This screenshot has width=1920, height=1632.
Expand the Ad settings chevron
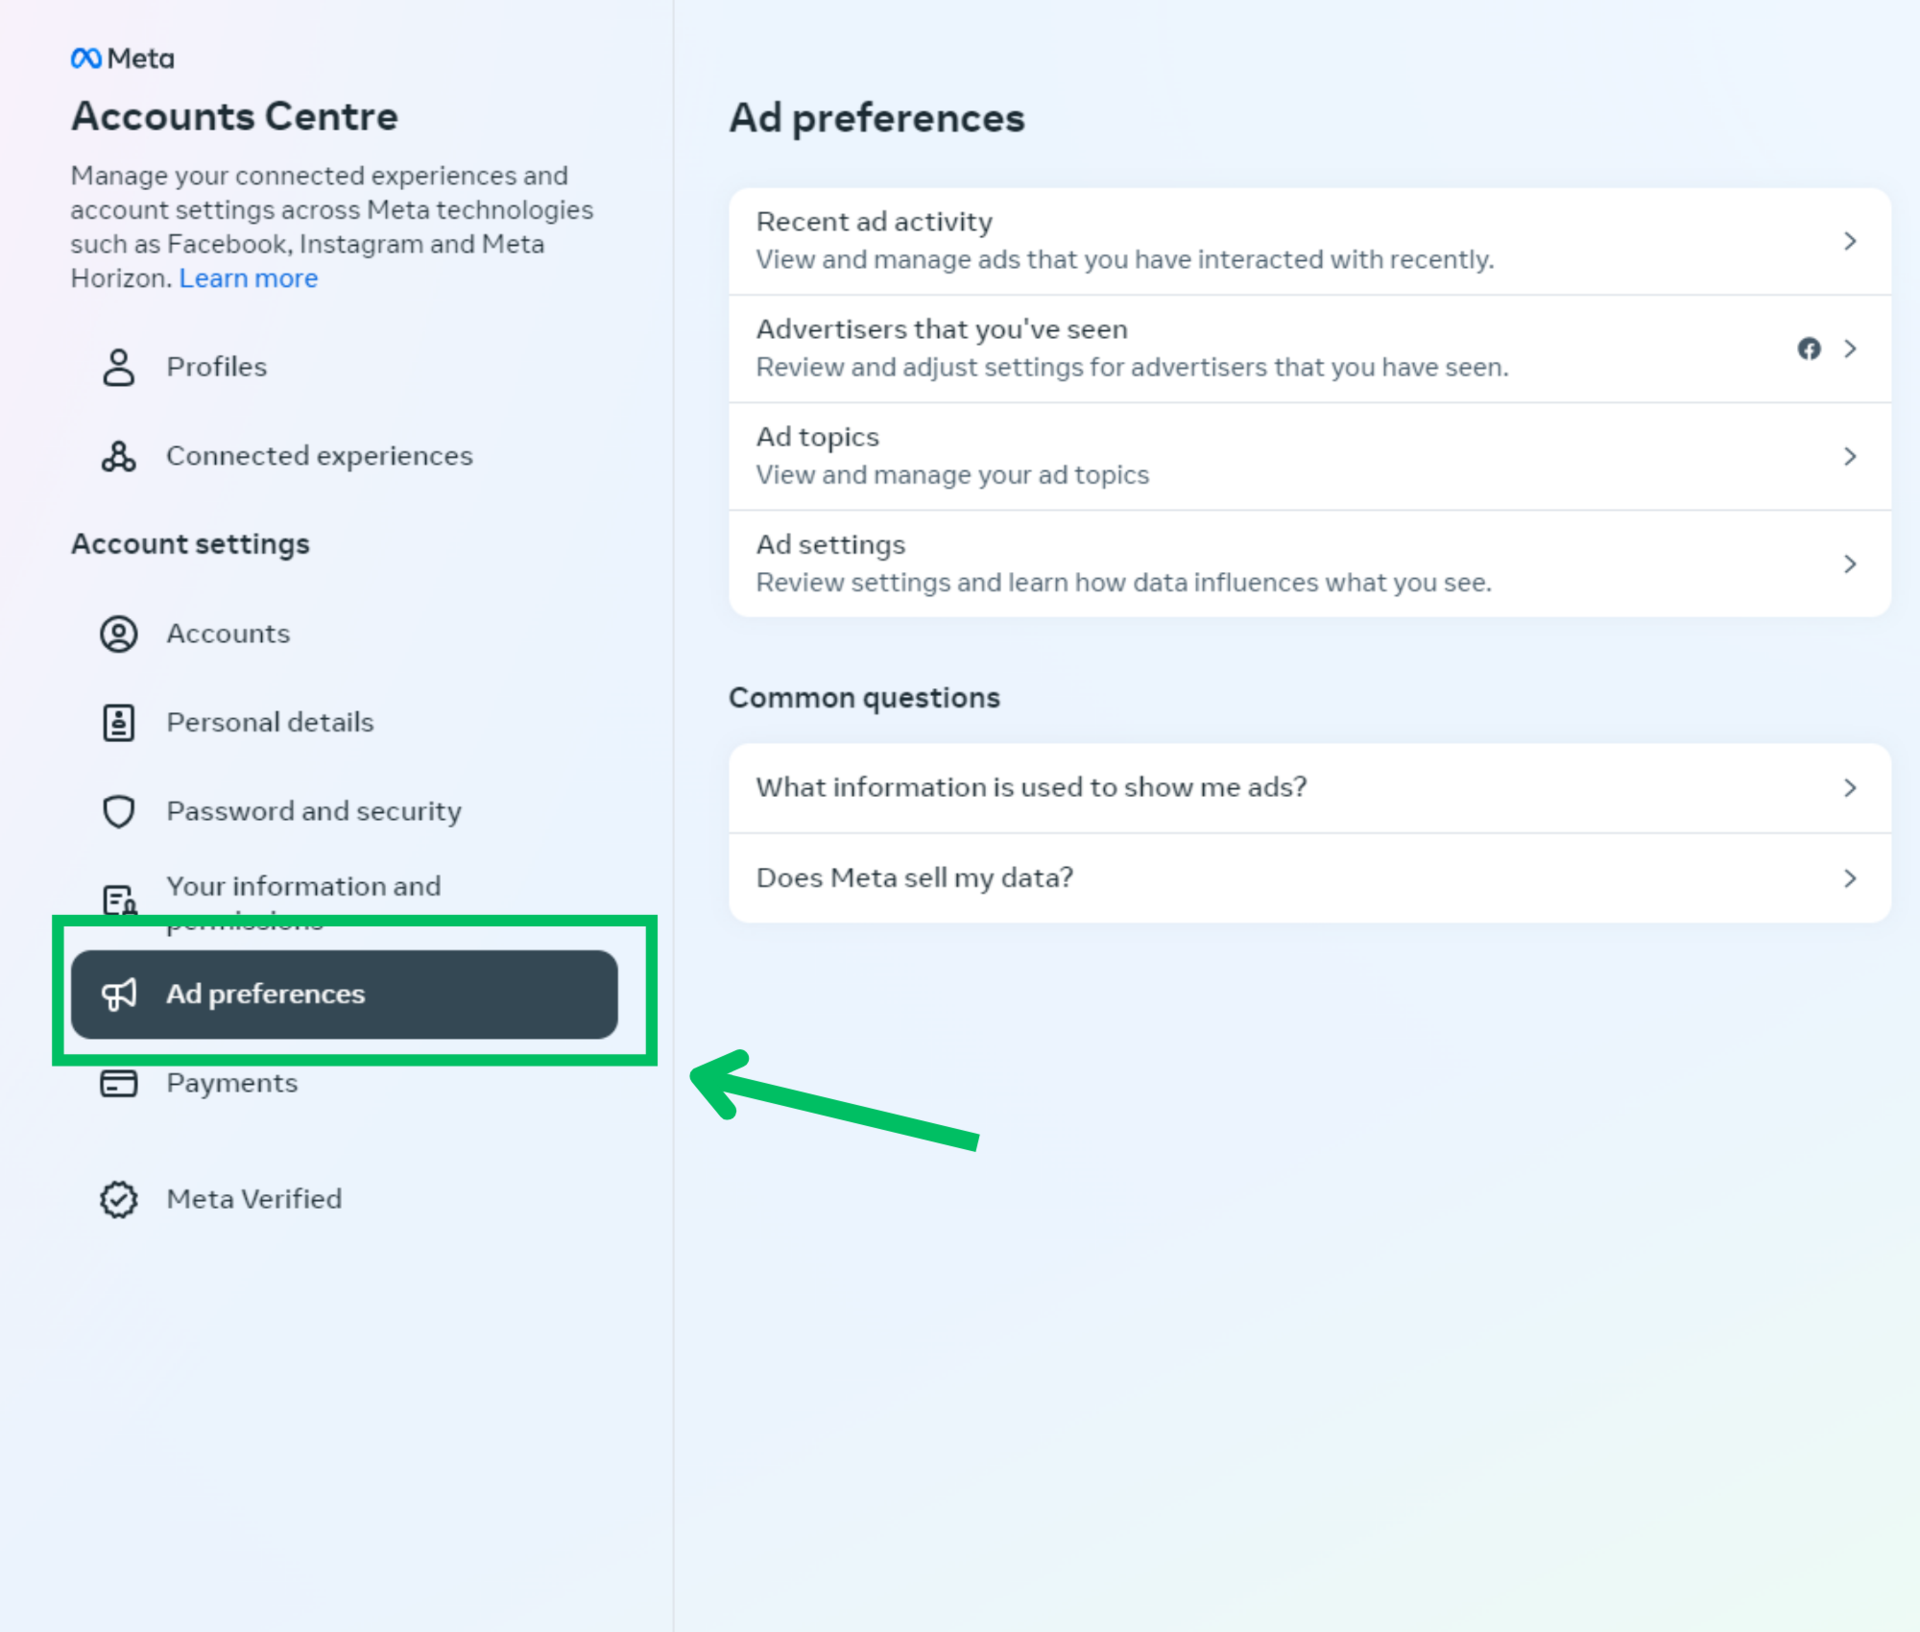coord(1849,564)
